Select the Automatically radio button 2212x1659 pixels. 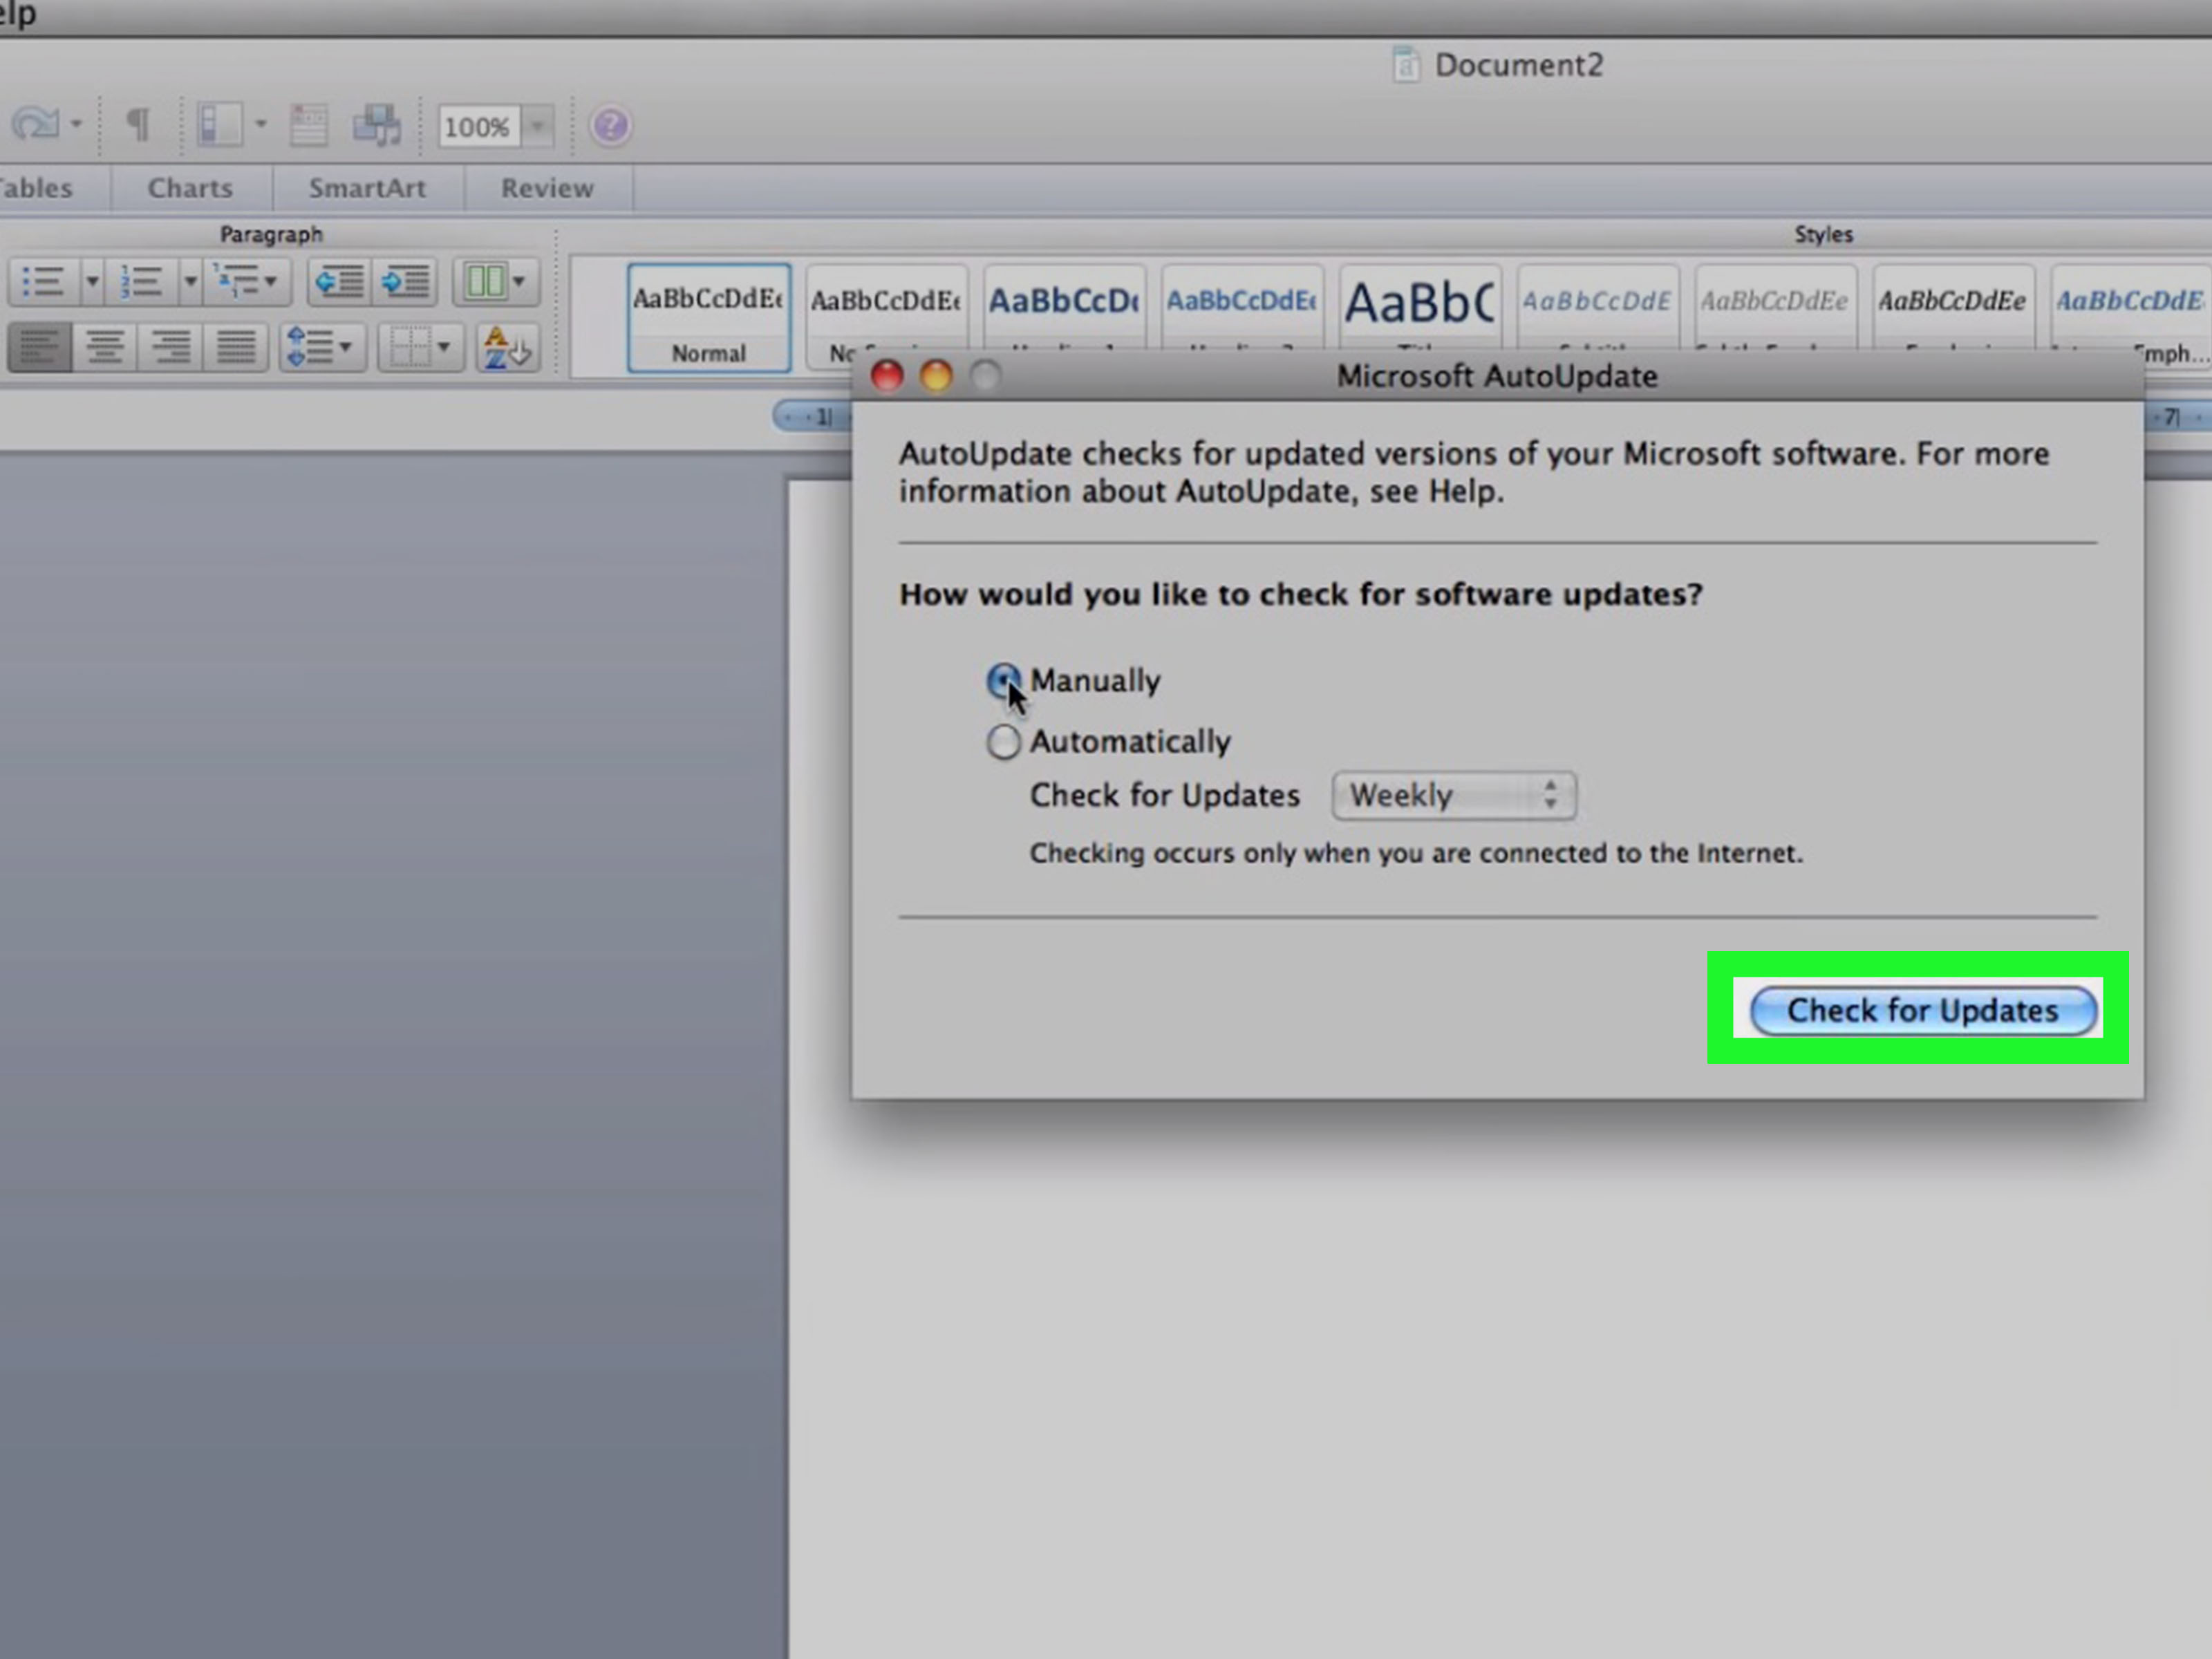click(x=1003, y=742)
